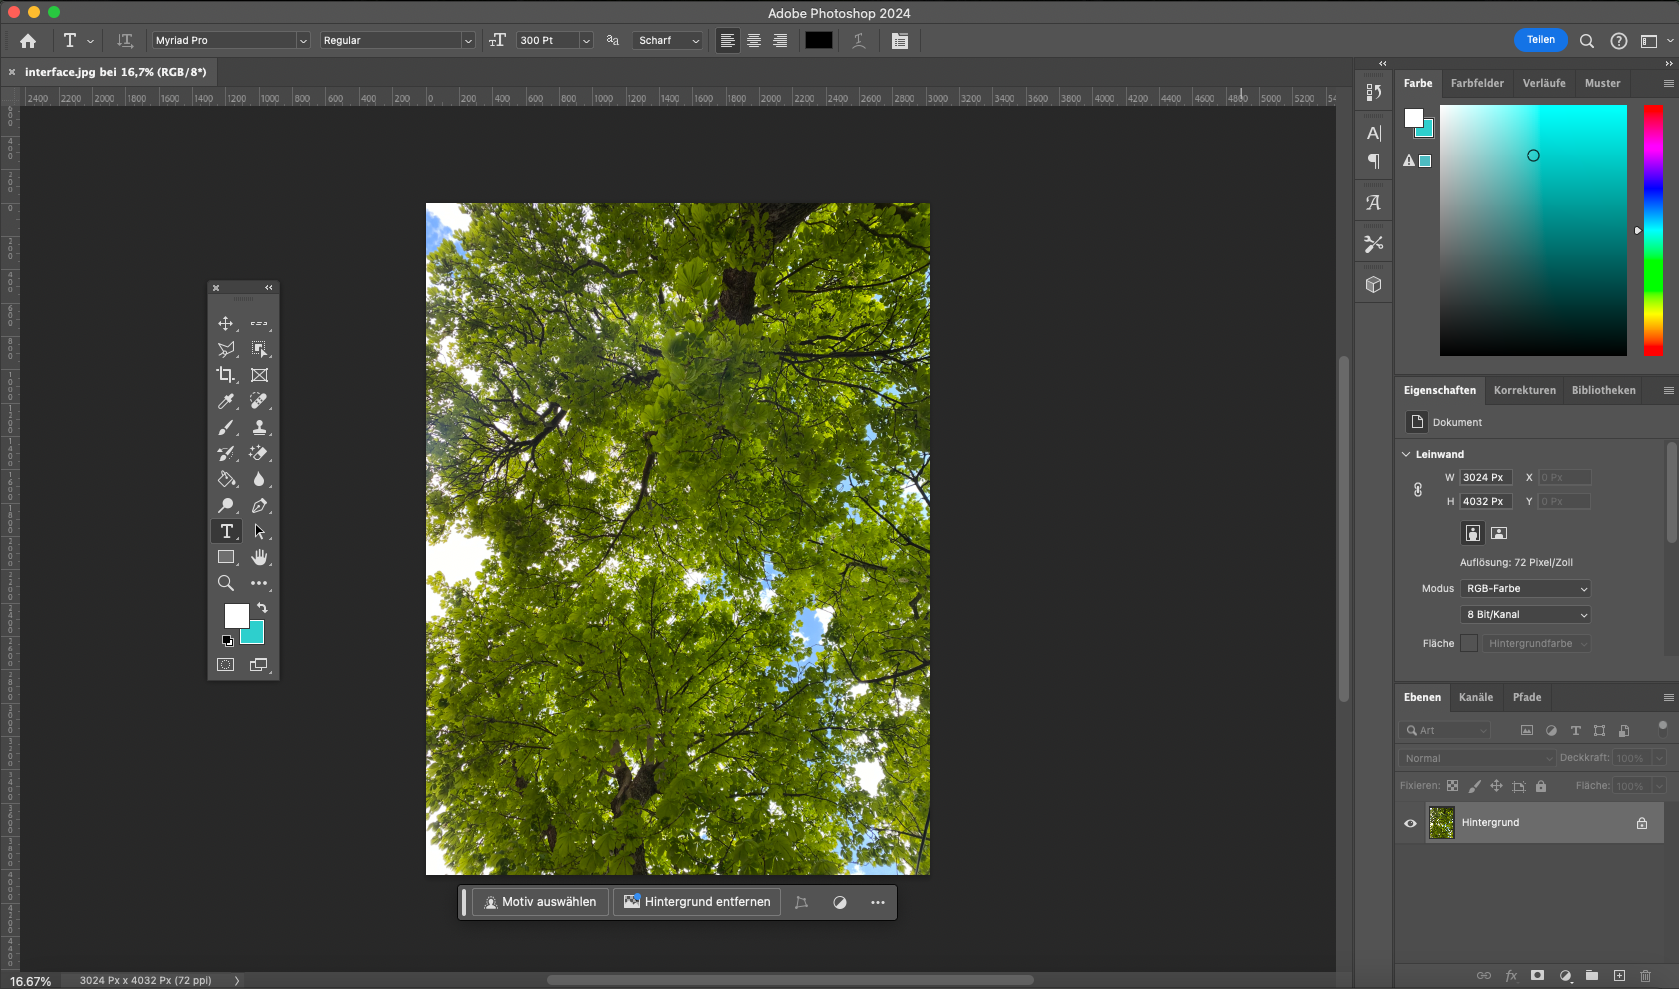The image size is (1679, 989).
Task: Click the rainbow hue slider
Action: (1654, 230)
